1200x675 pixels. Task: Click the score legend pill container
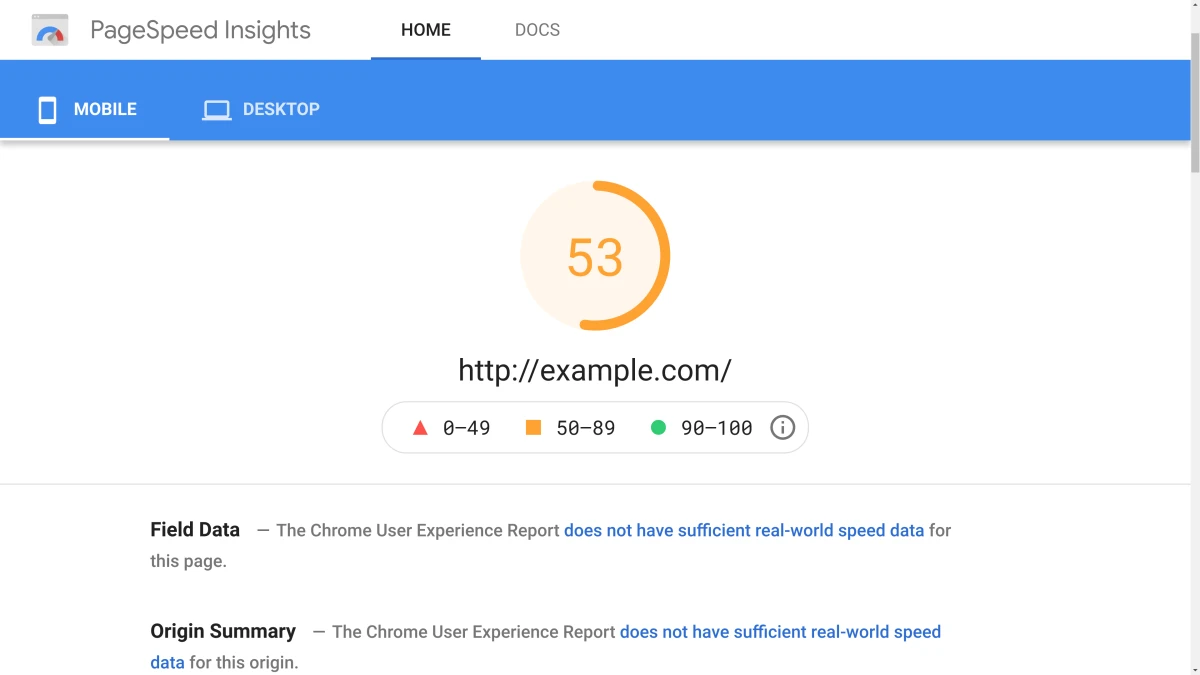595,427
